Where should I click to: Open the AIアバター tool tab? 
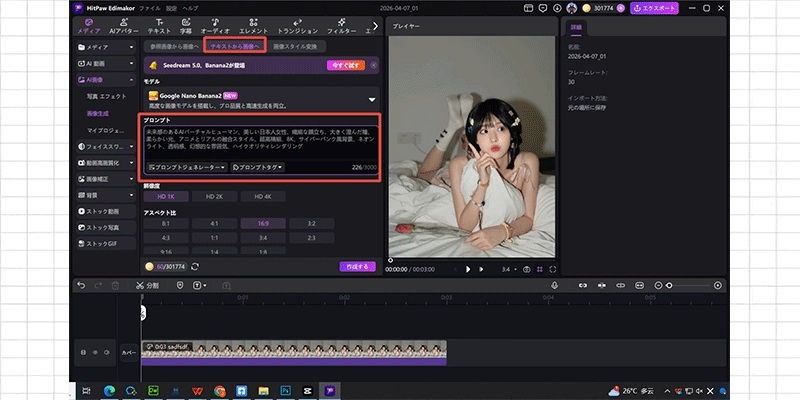(x=123, y=26)
